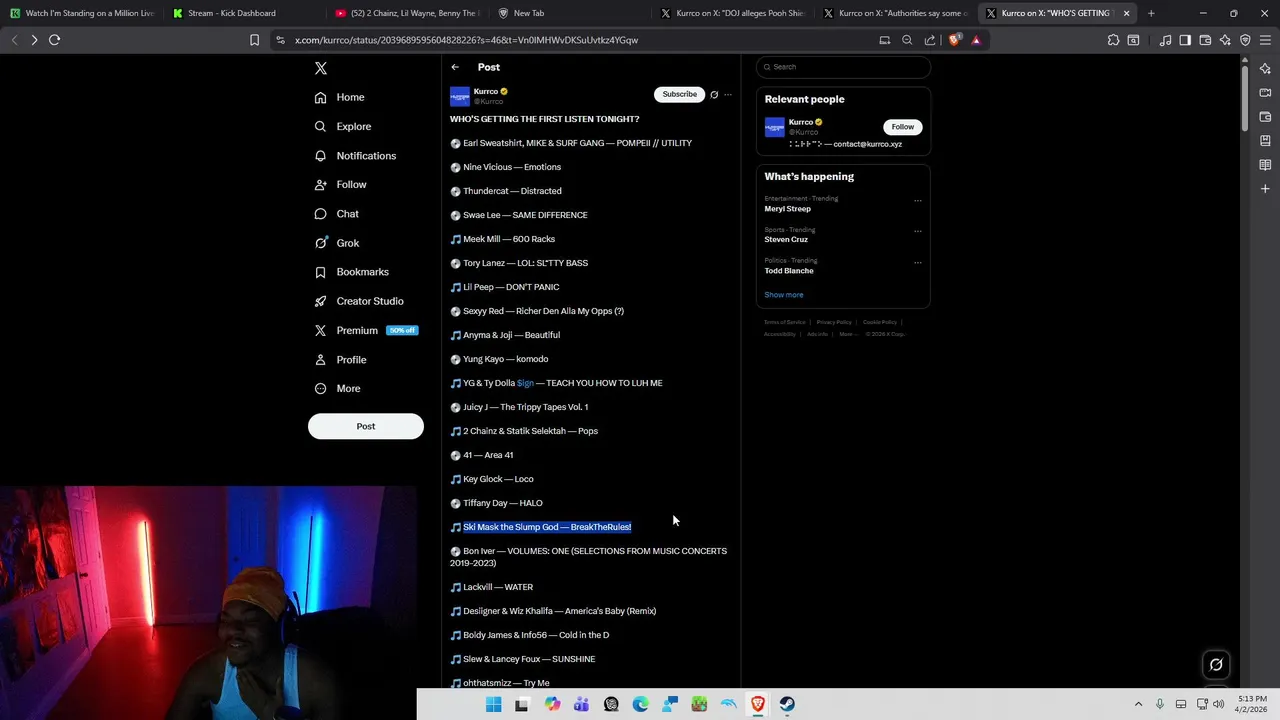Open Brave Wallet icon in toolbar
This screenshot has width=1280, height=720.
(1205, 40)
